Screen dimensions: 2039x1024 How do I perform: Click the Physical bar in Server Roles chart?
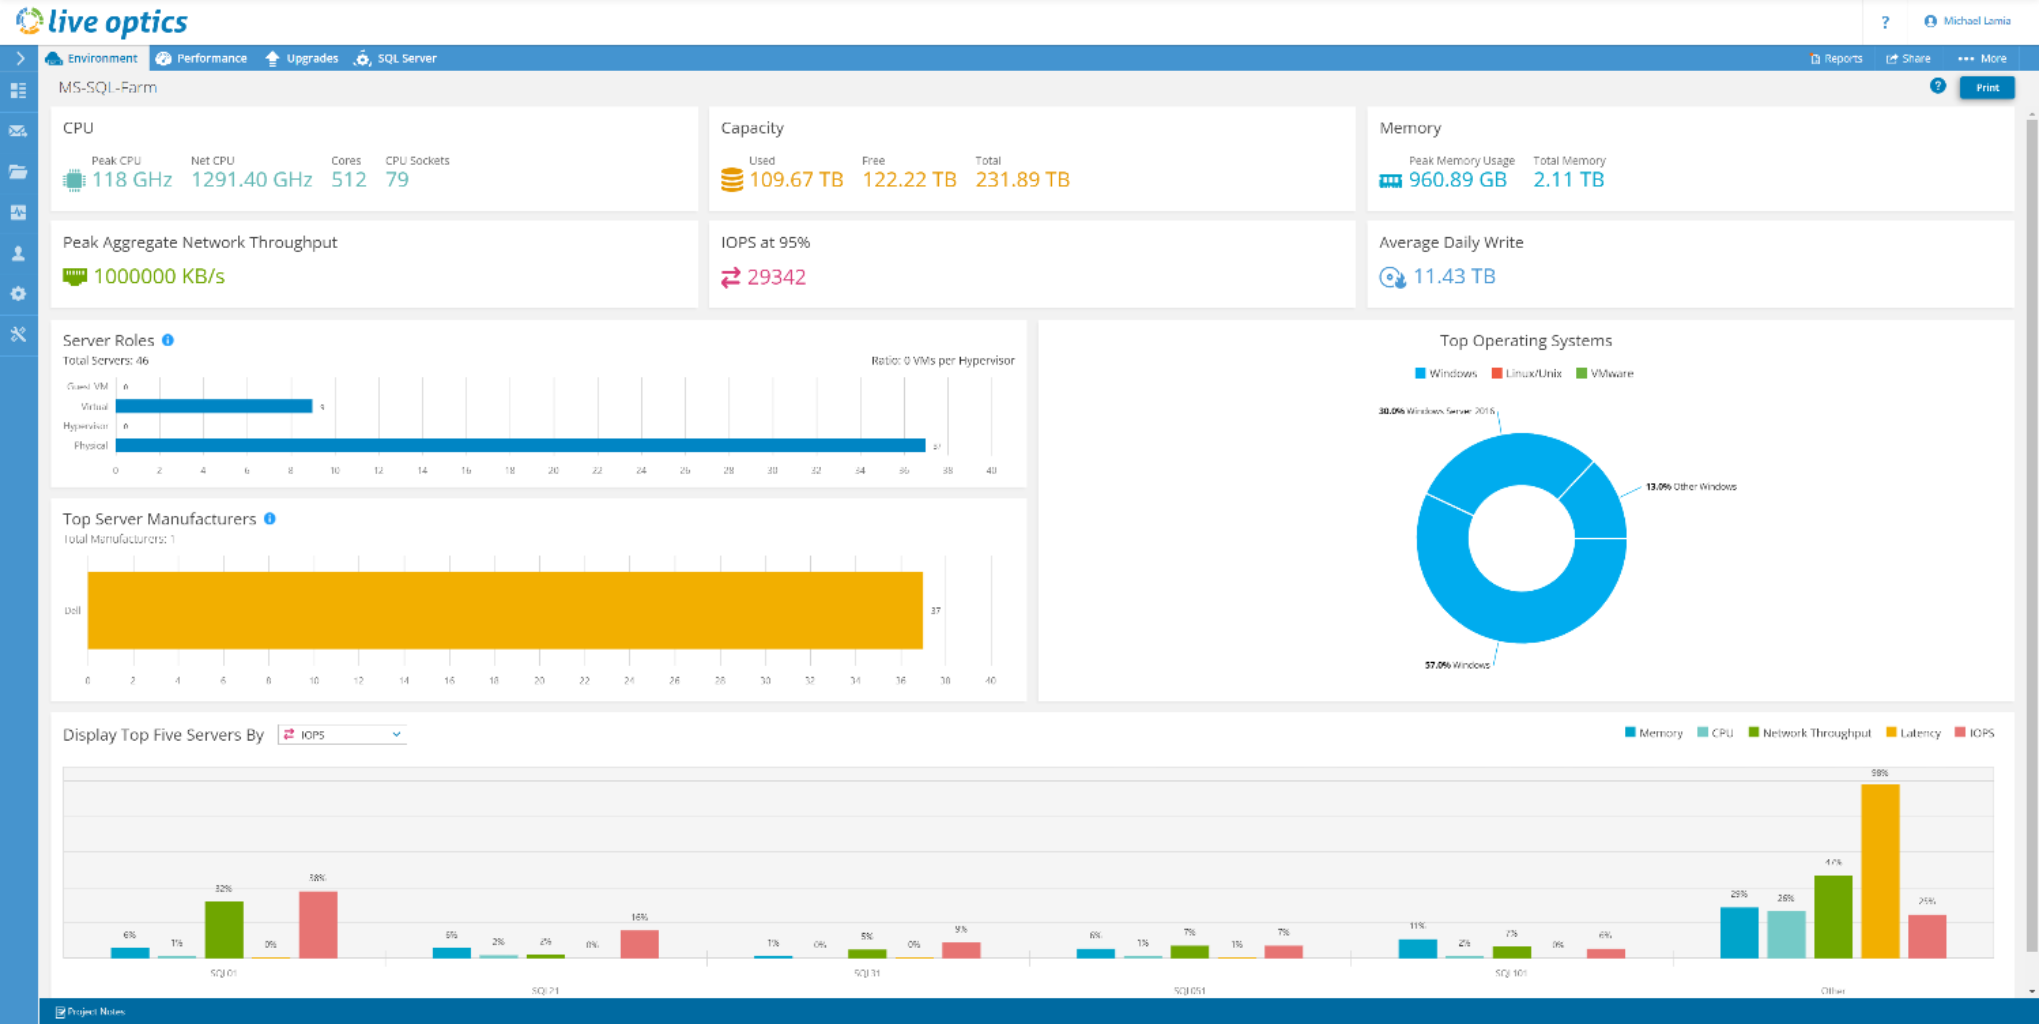pos(521,446)
